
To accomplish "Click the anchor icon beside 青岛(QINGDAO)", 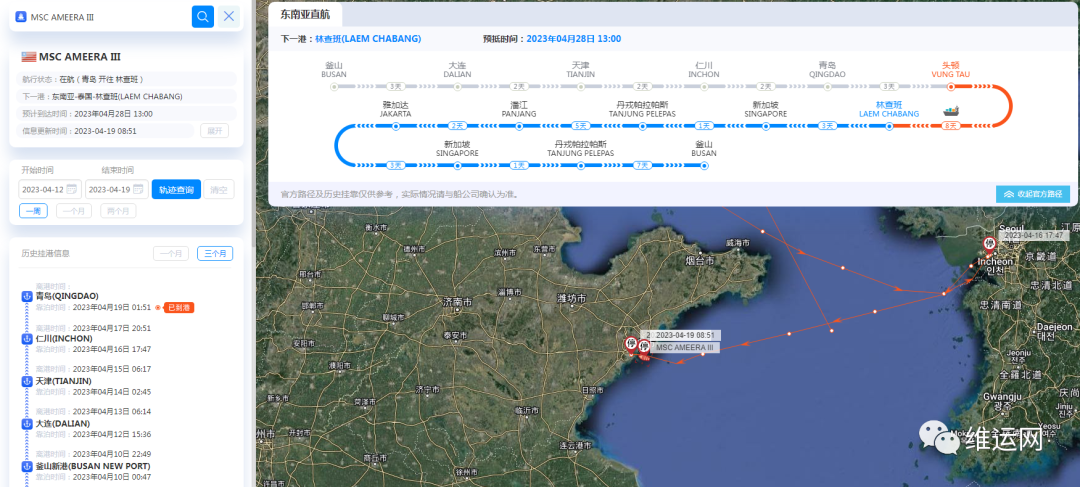I will tap(26, 296).
